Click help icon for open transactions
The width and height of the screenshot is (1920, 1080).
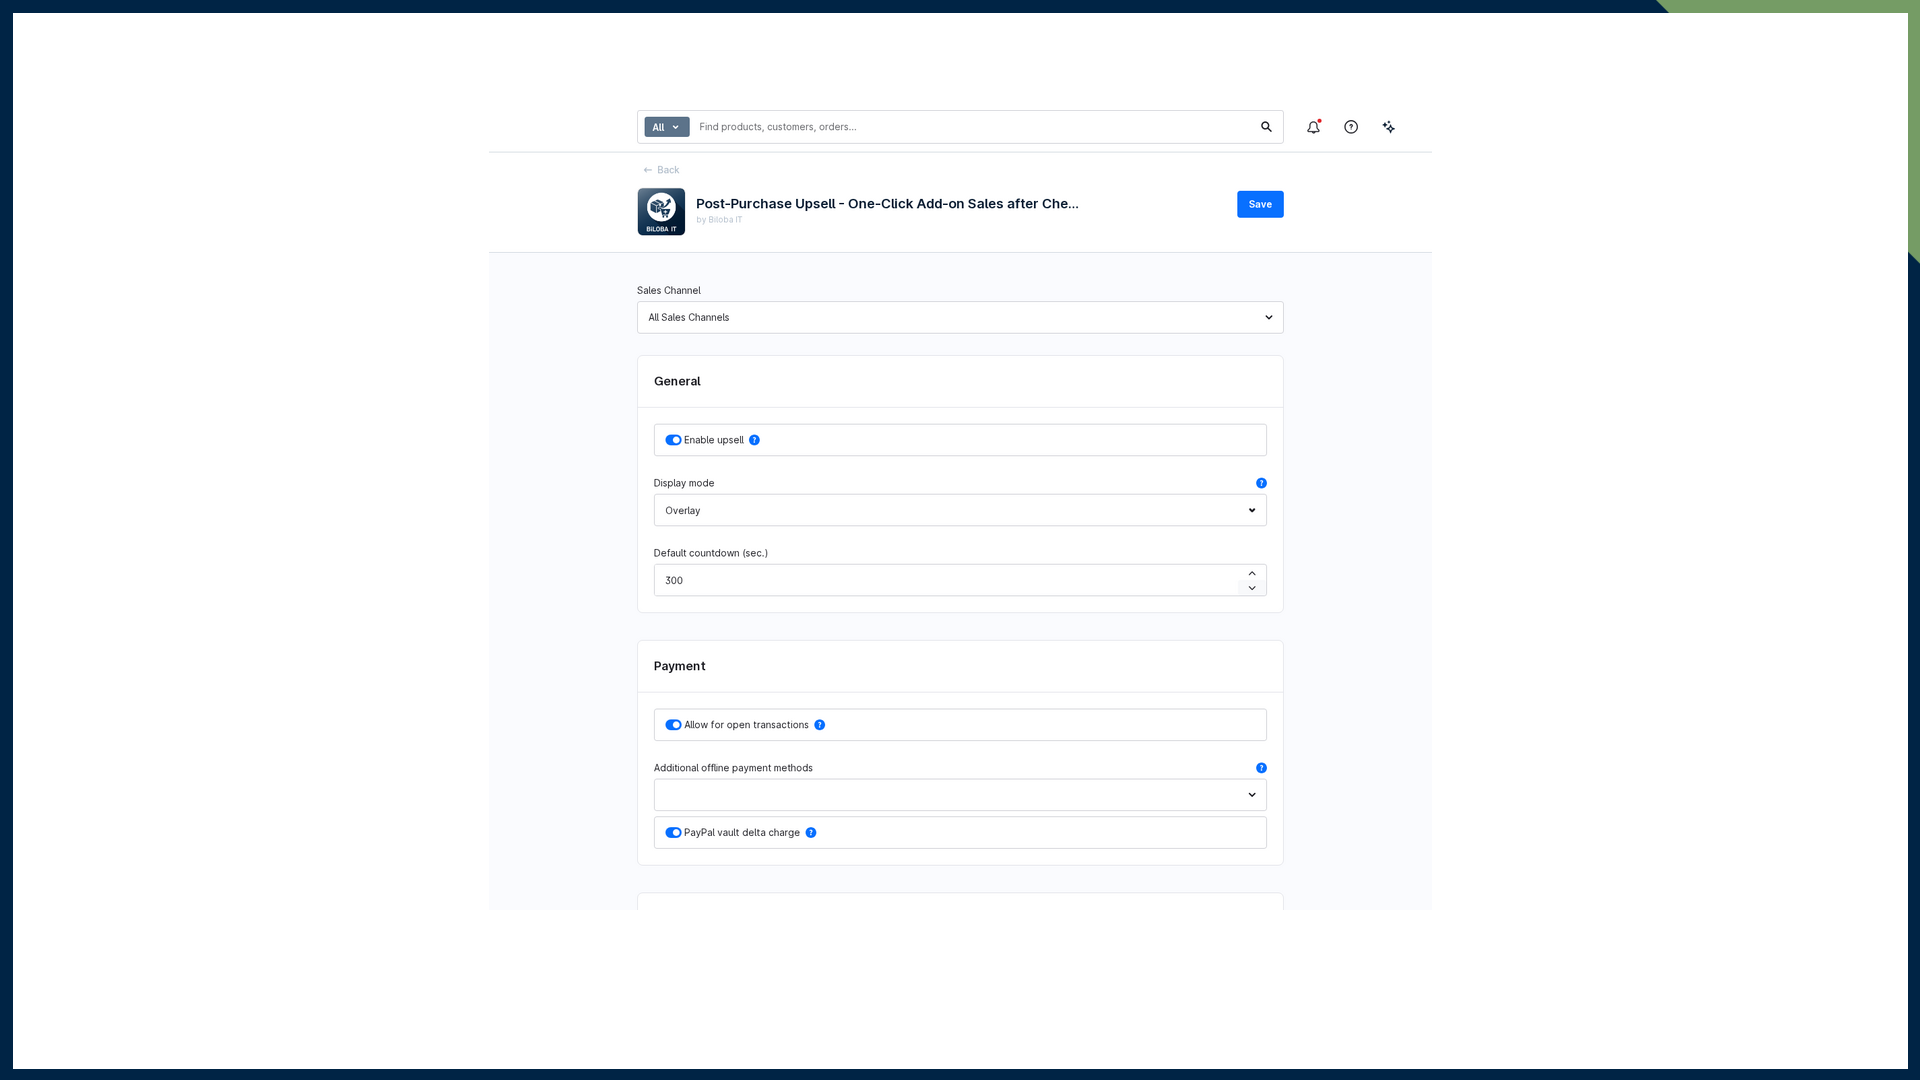pos(819,725)
